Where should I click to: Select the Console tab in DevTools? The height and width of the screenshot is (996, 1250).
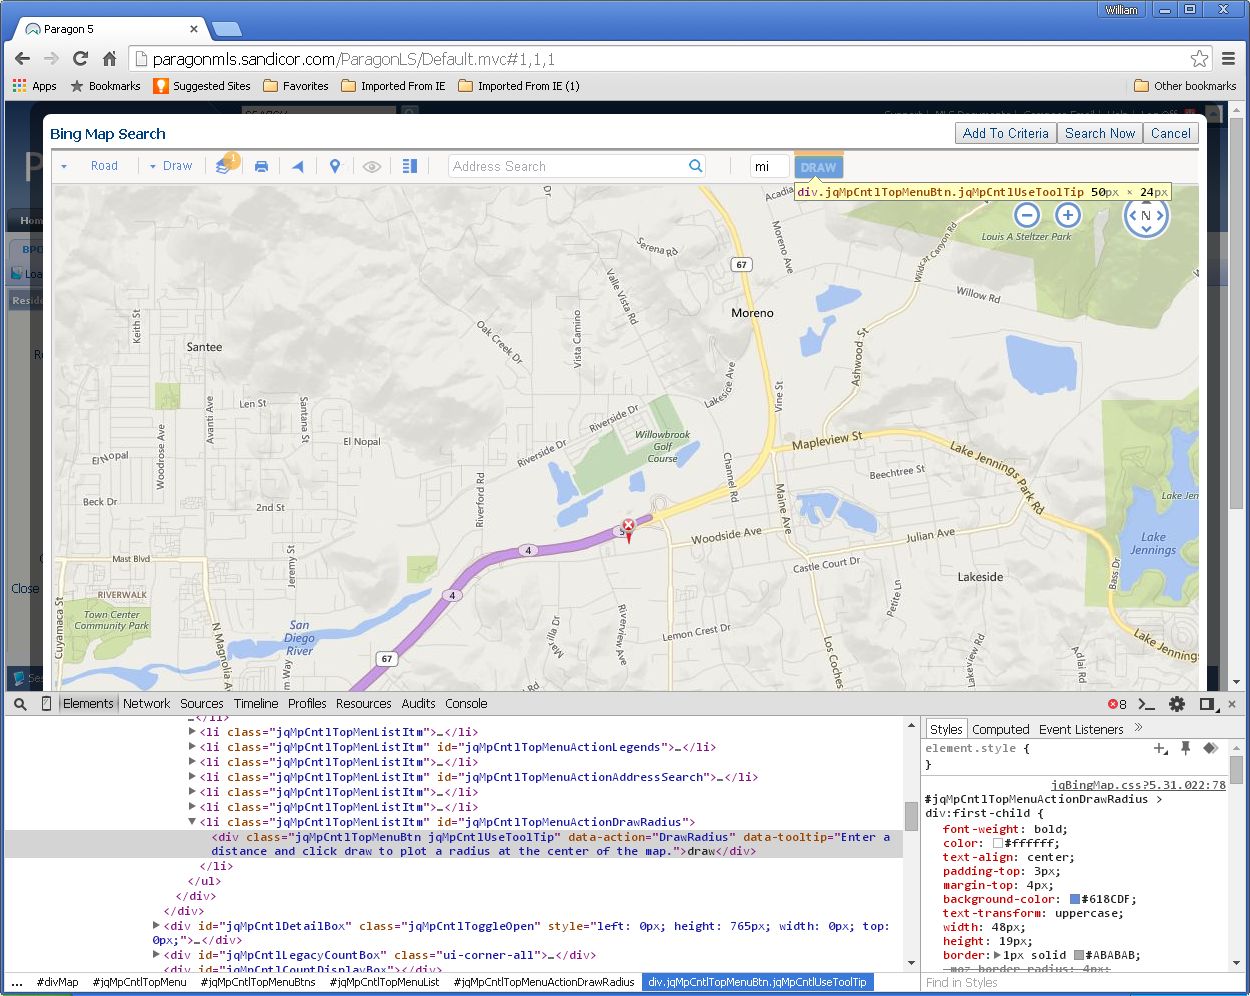coord(466,704)
